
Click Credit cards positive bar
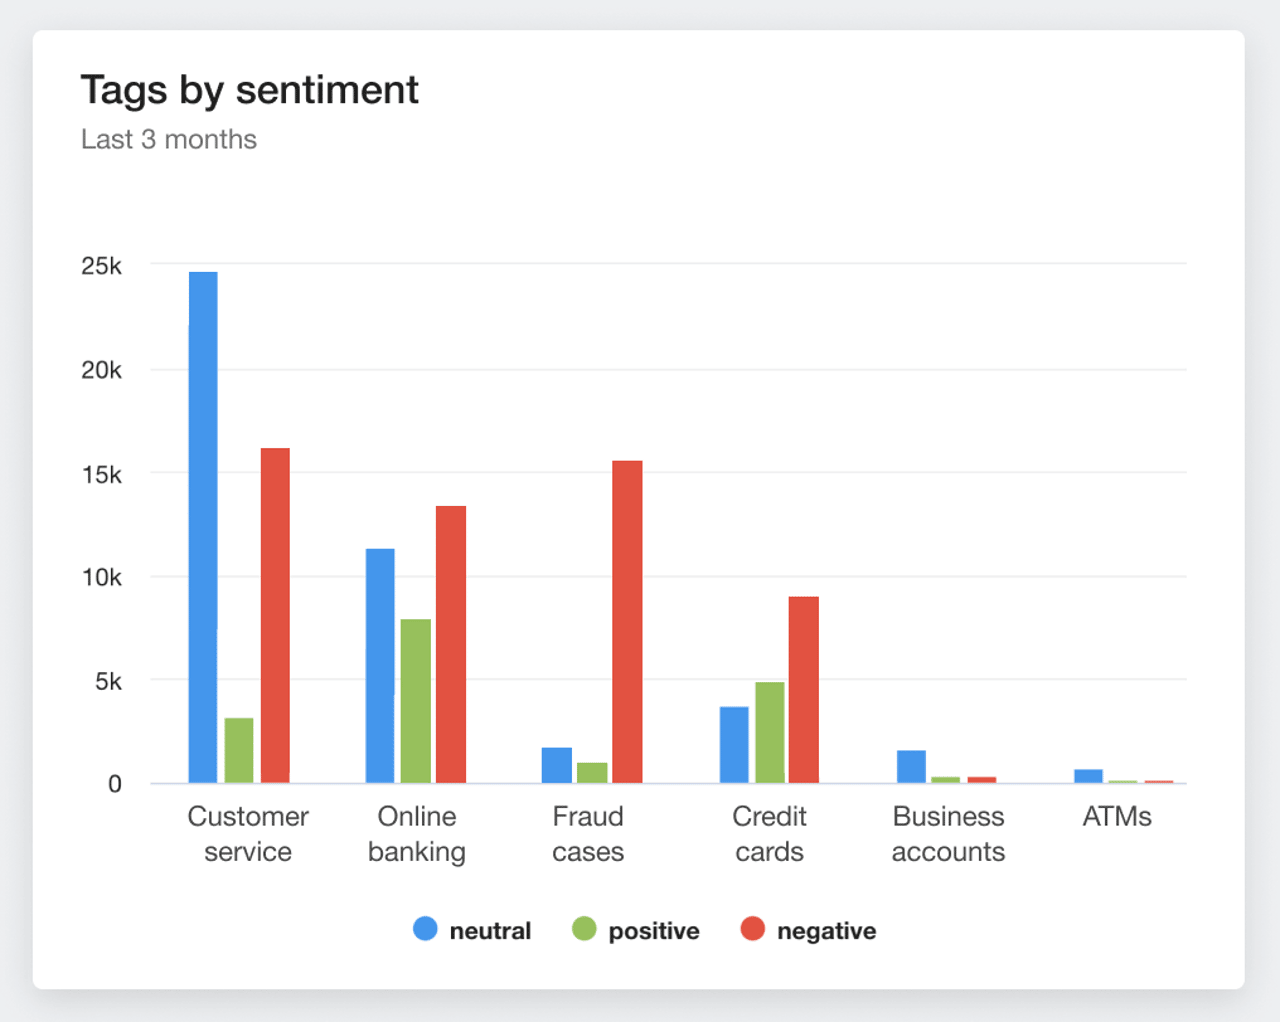[x=769, y=732]
